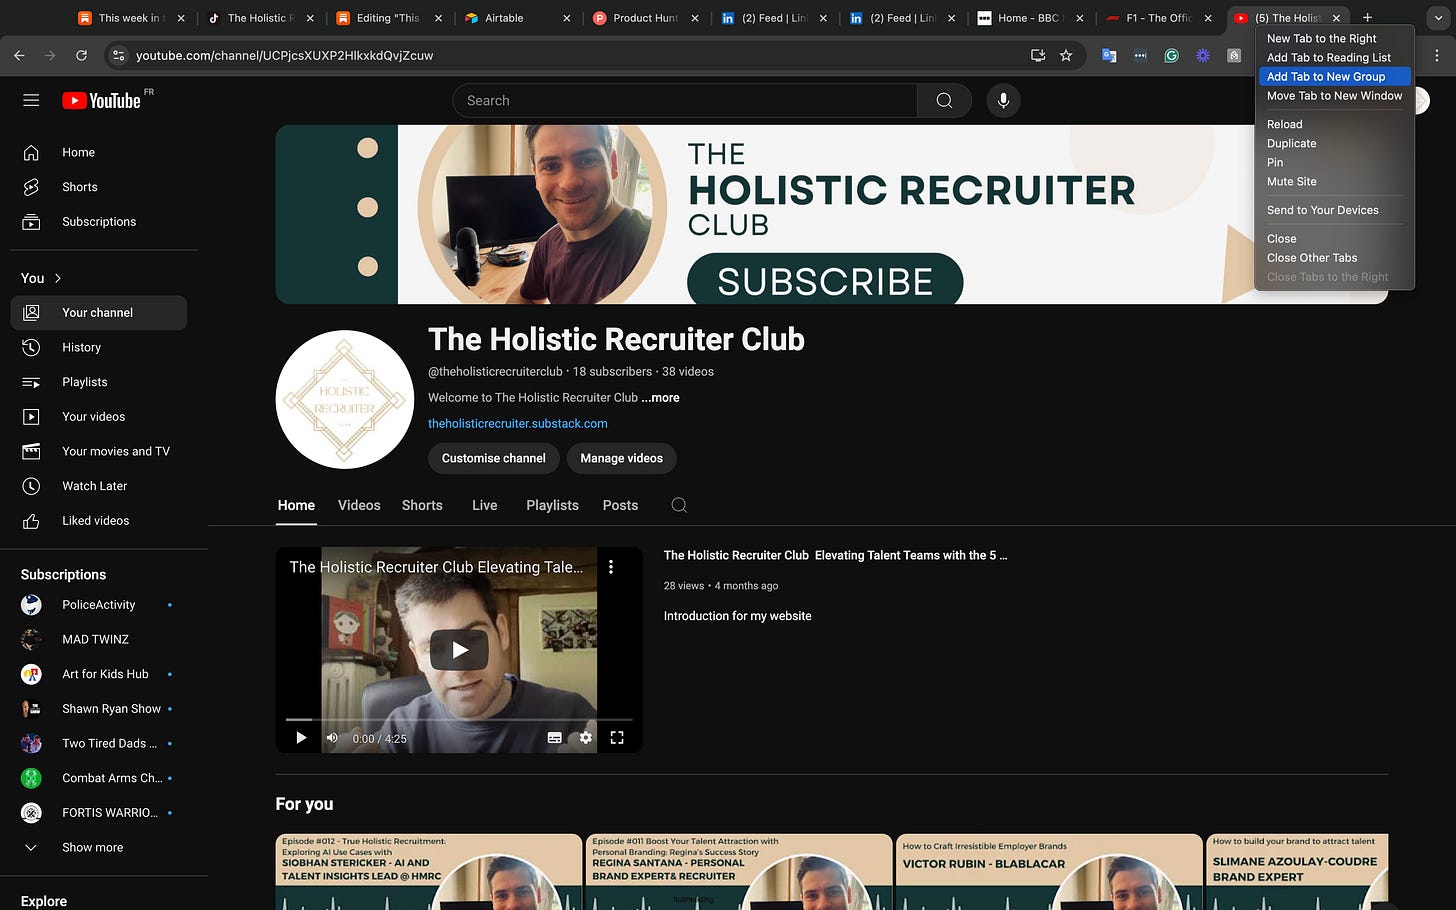Switch to Home - BBC browser tab
This screenshot has height=910, width=1456.
click(1031, 18)
